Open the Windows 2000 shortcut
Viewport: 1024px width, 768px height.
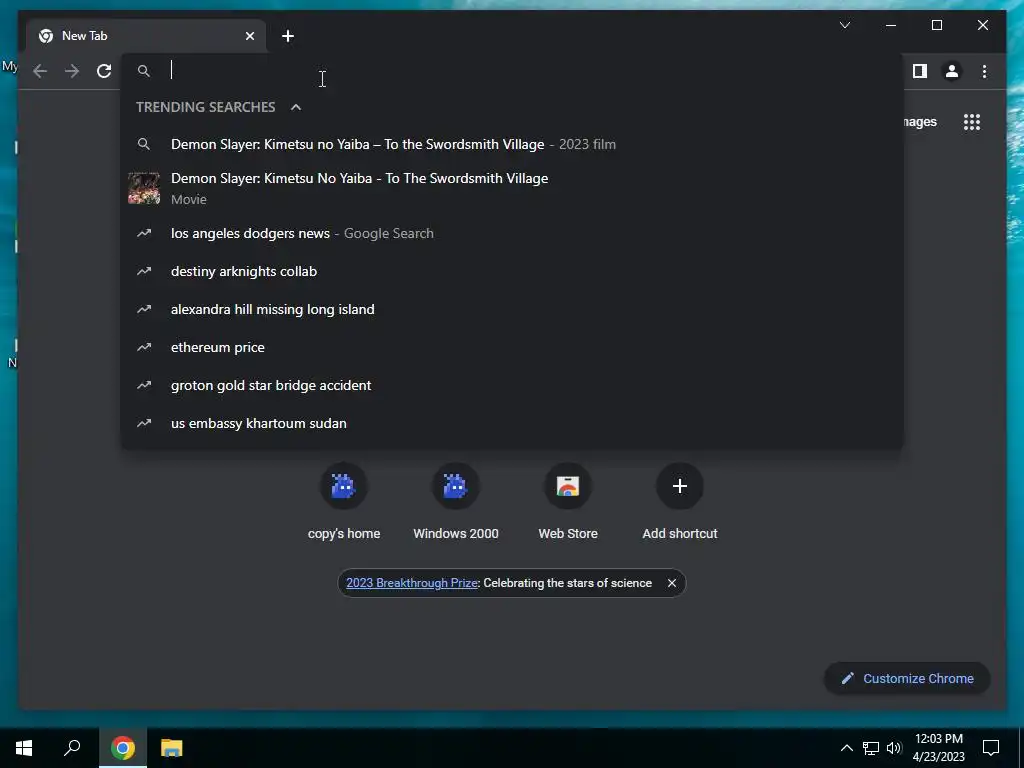456,502
